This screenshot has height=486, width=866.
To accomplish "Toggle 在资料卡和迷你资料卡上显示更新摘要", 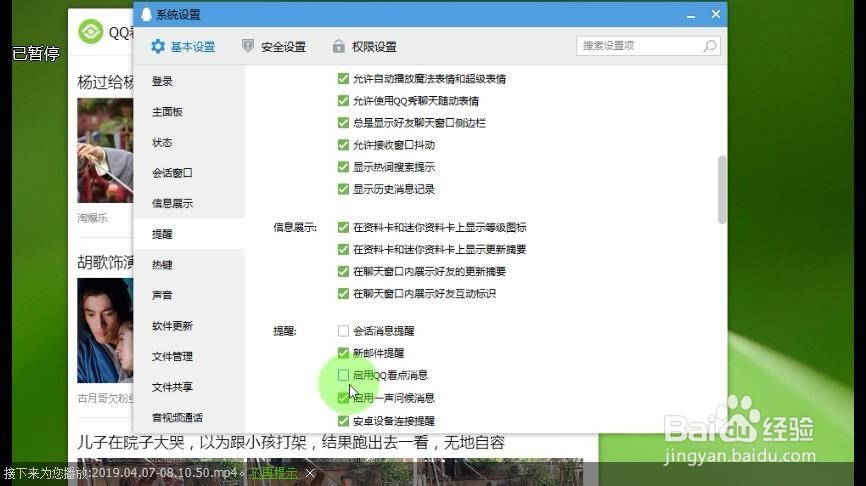I will 343,249.
